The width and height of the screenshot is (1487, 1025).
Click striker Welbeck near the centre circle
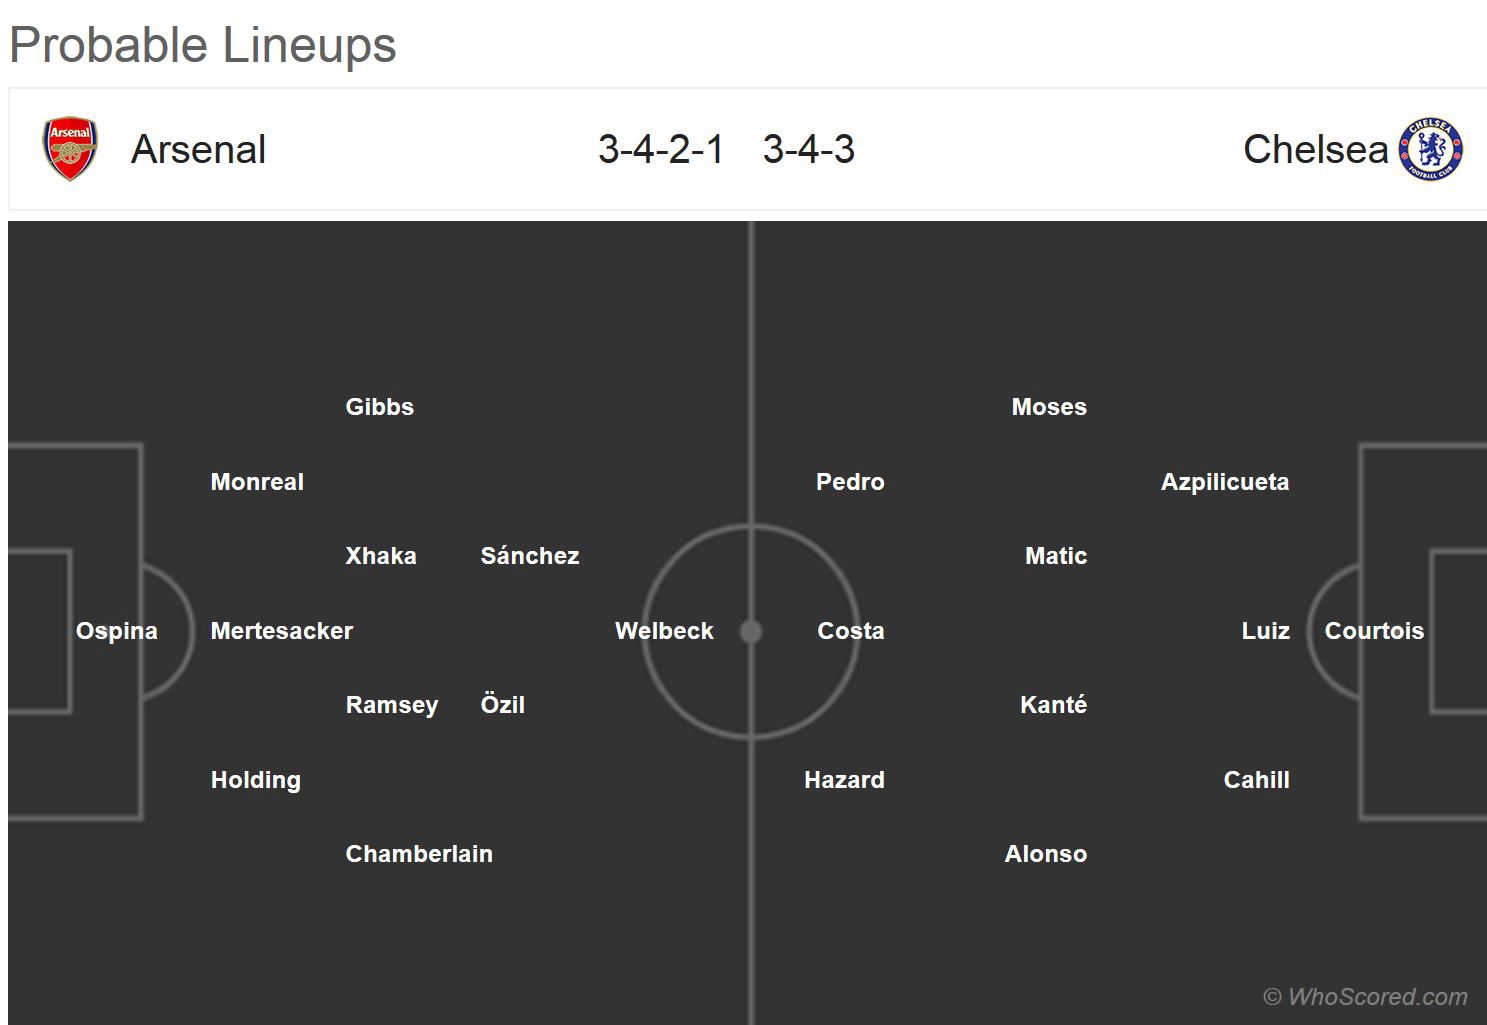664,631
